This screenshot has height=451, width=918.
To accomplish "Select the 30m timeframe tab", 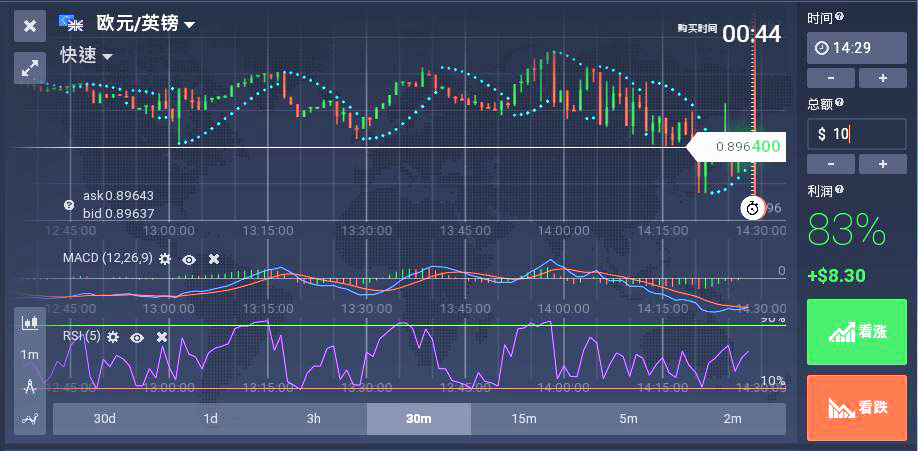I will pyautogui.click(x=419, y=419).
